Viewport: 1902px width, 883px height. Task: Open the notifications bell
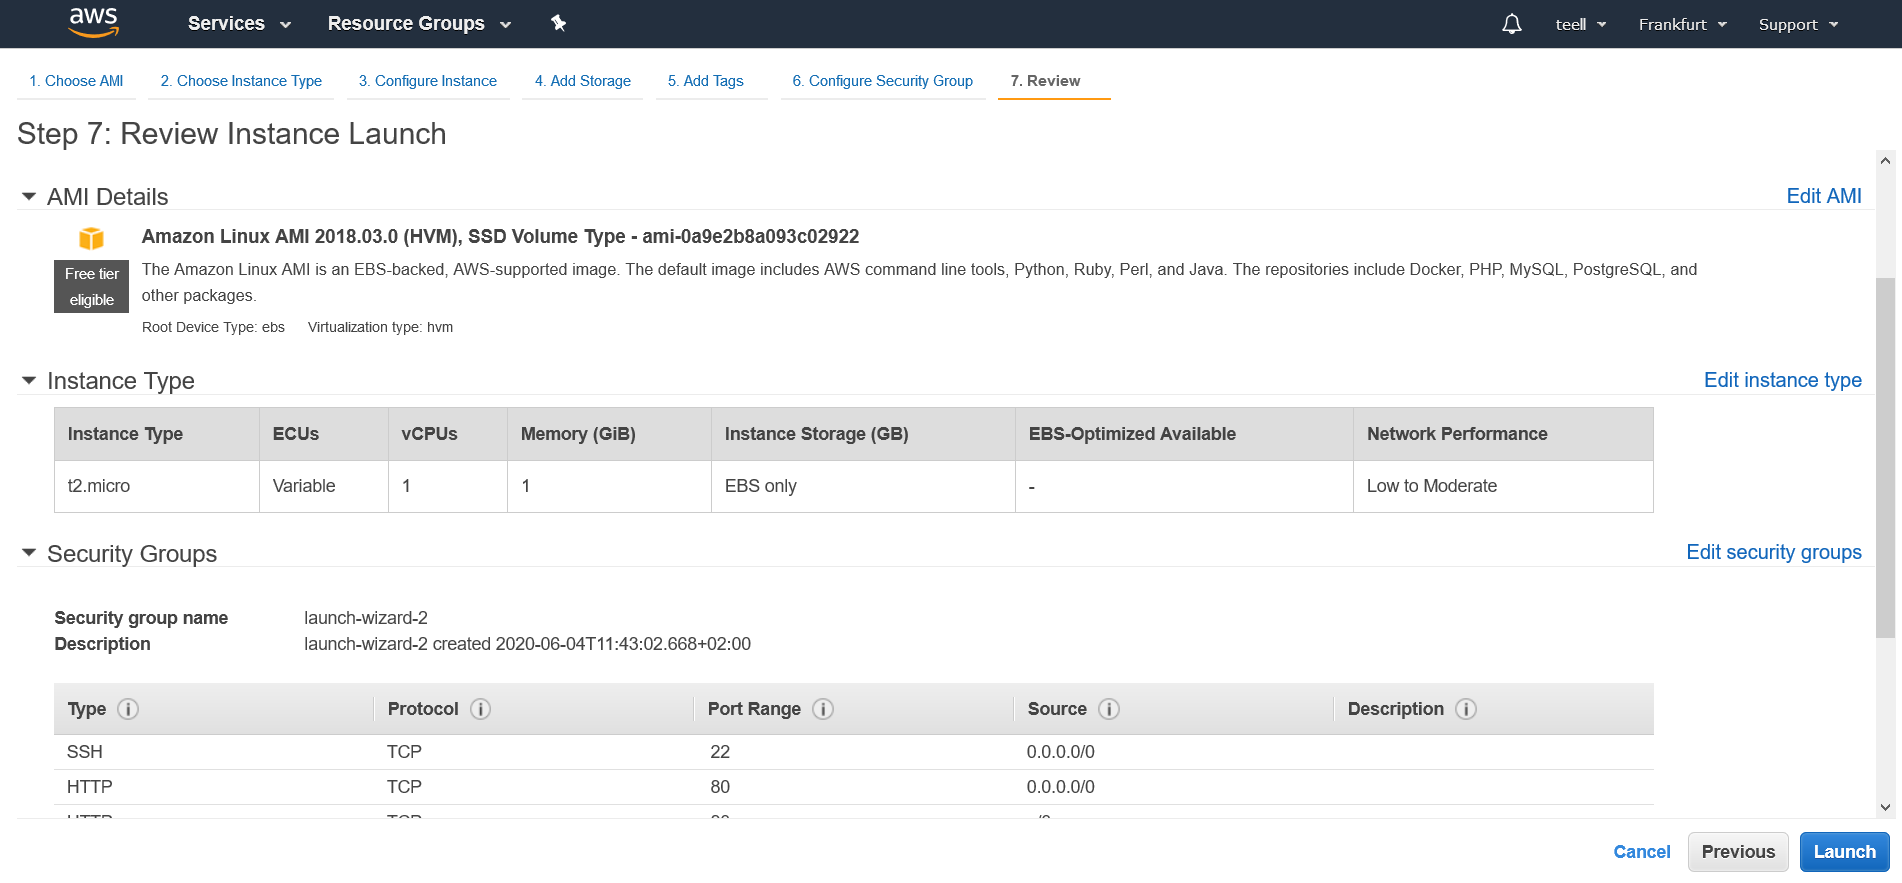pyautogui.click(x=1512, y=24)
